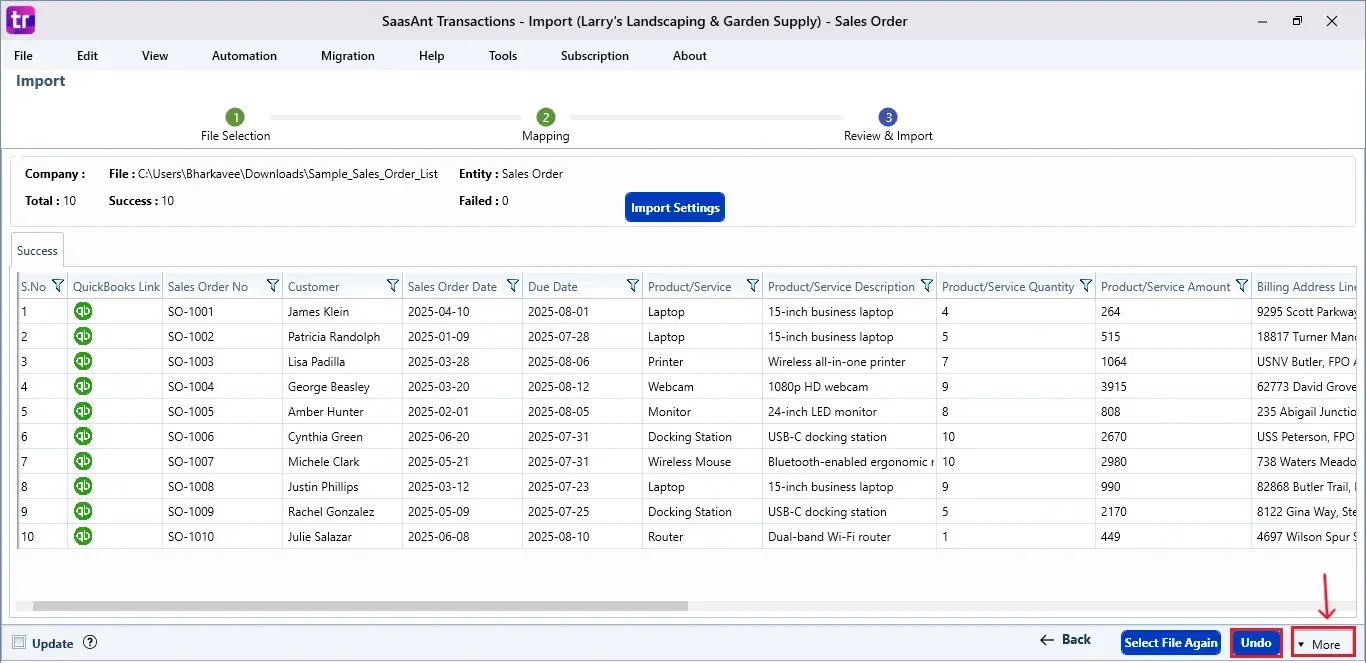
Task: Select customer Amber Hunter cell
Action: (342, 412)
